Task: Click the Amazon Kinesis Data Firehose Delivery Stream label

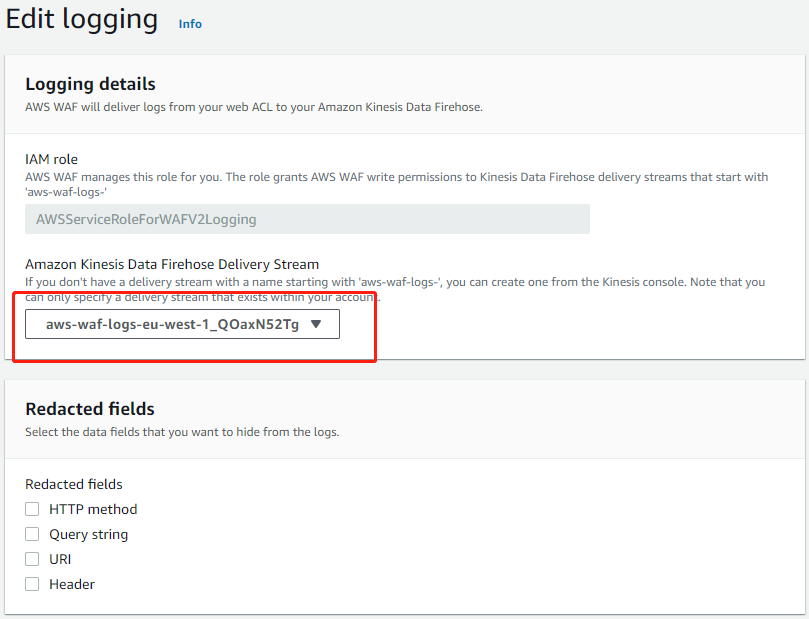Action: click(x=172, y=264)
